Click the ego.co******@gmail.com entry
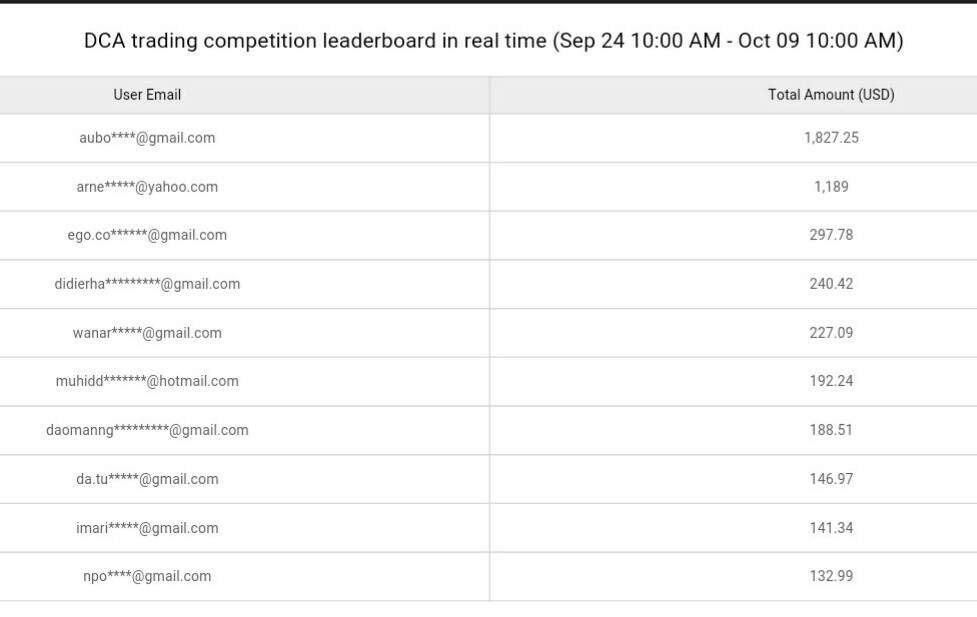The height and width of the screenshot is (617, 977). tap(147, 235)
